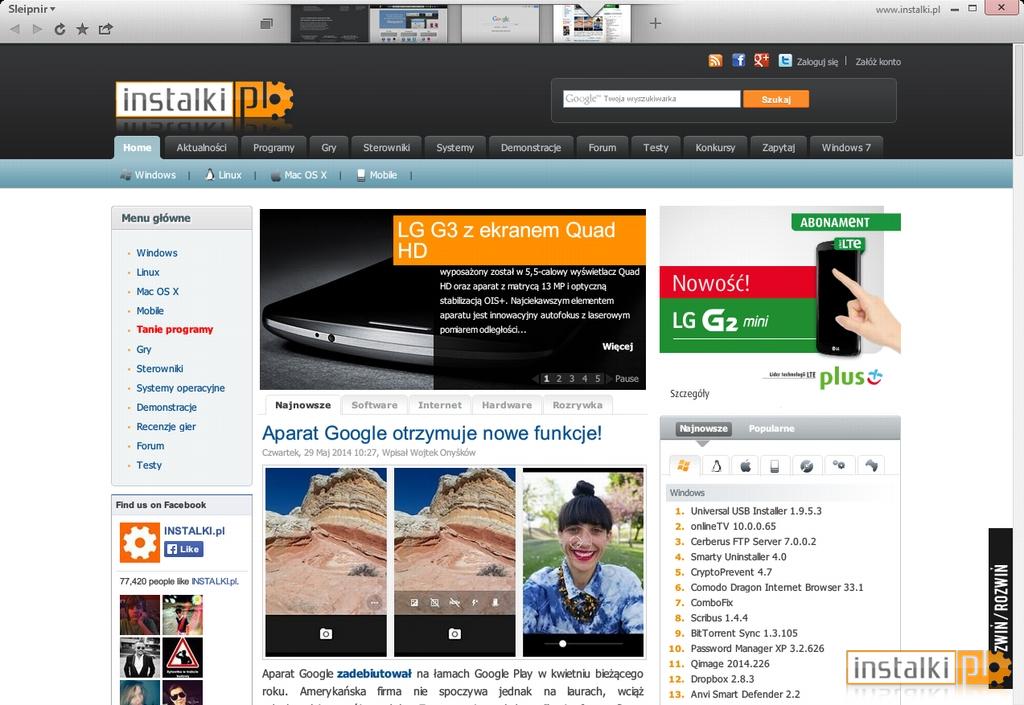1024x705 pixels.
Task: Click the orange Szukaj button
Action: coord(776,99)
